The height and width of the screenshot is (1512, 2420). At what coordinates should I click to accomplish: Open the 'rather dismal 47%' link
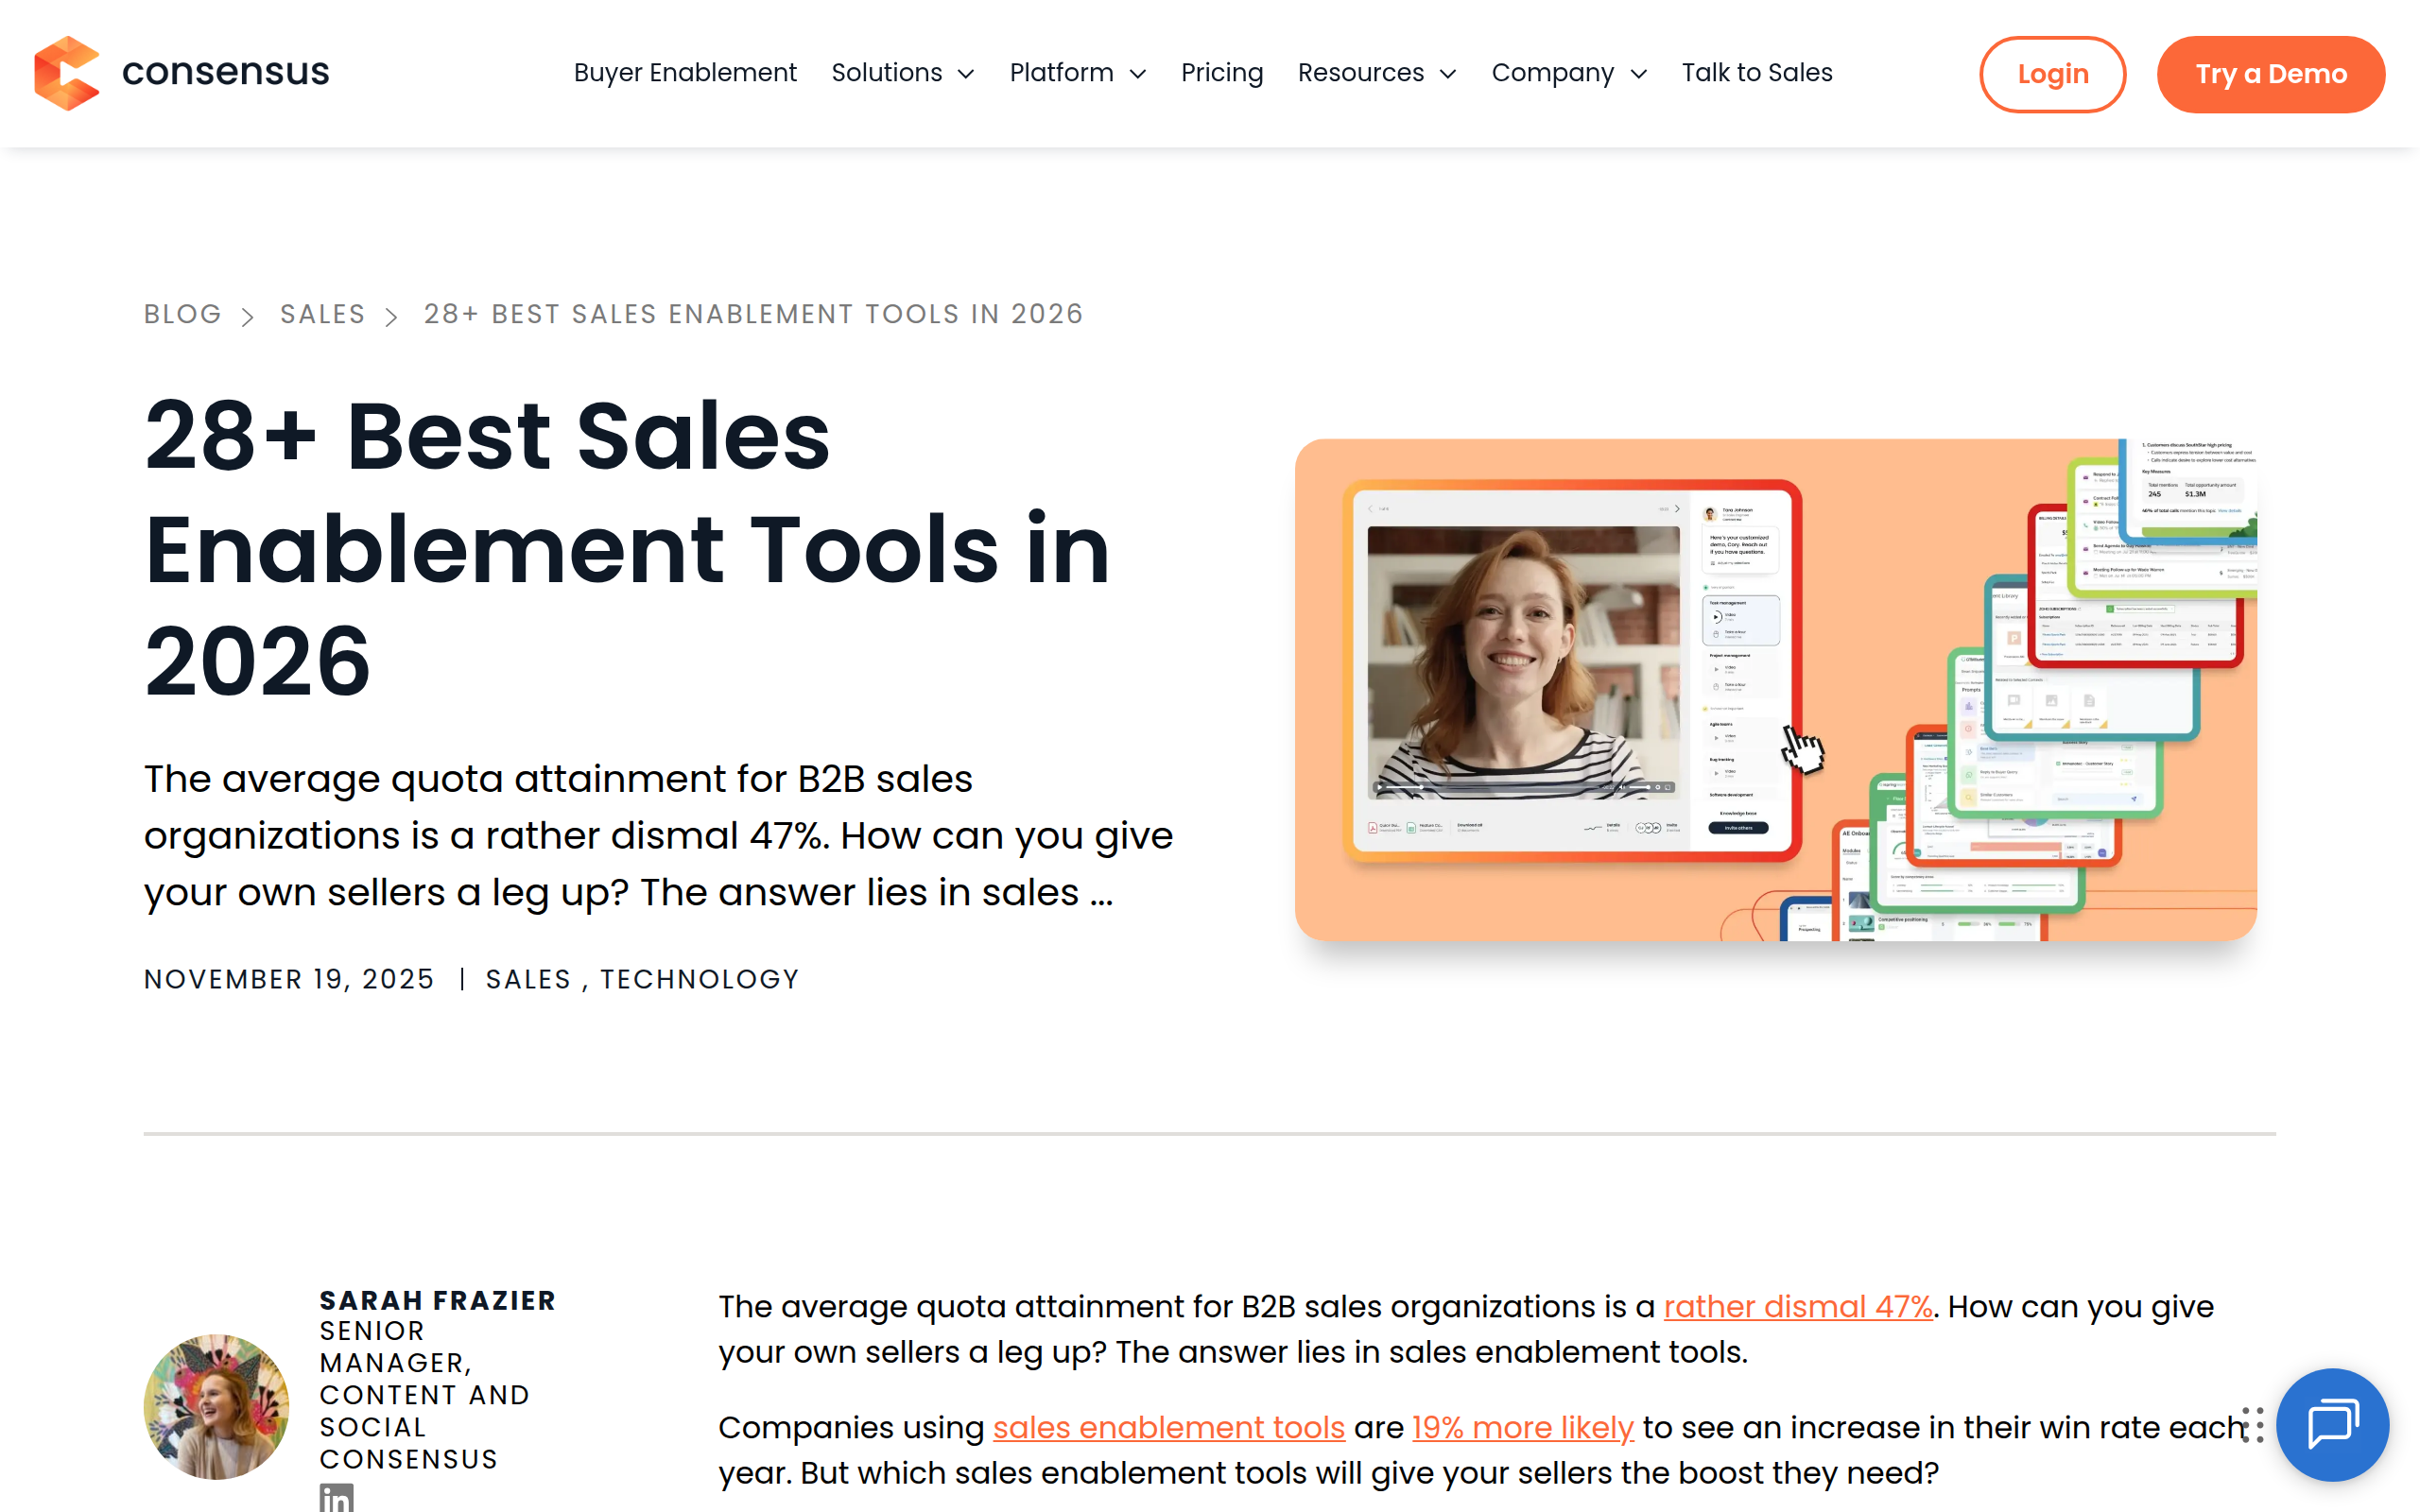point(1797,1306)
